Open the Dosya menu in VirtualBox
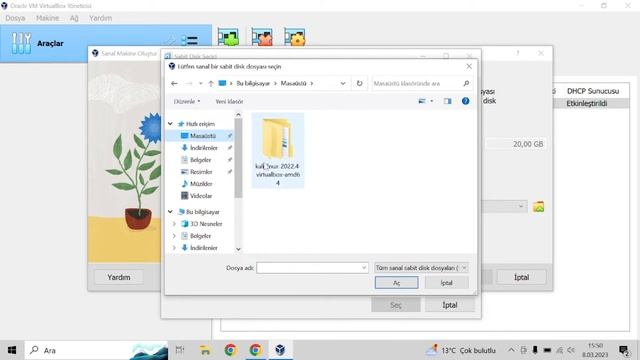 (15, 18)
